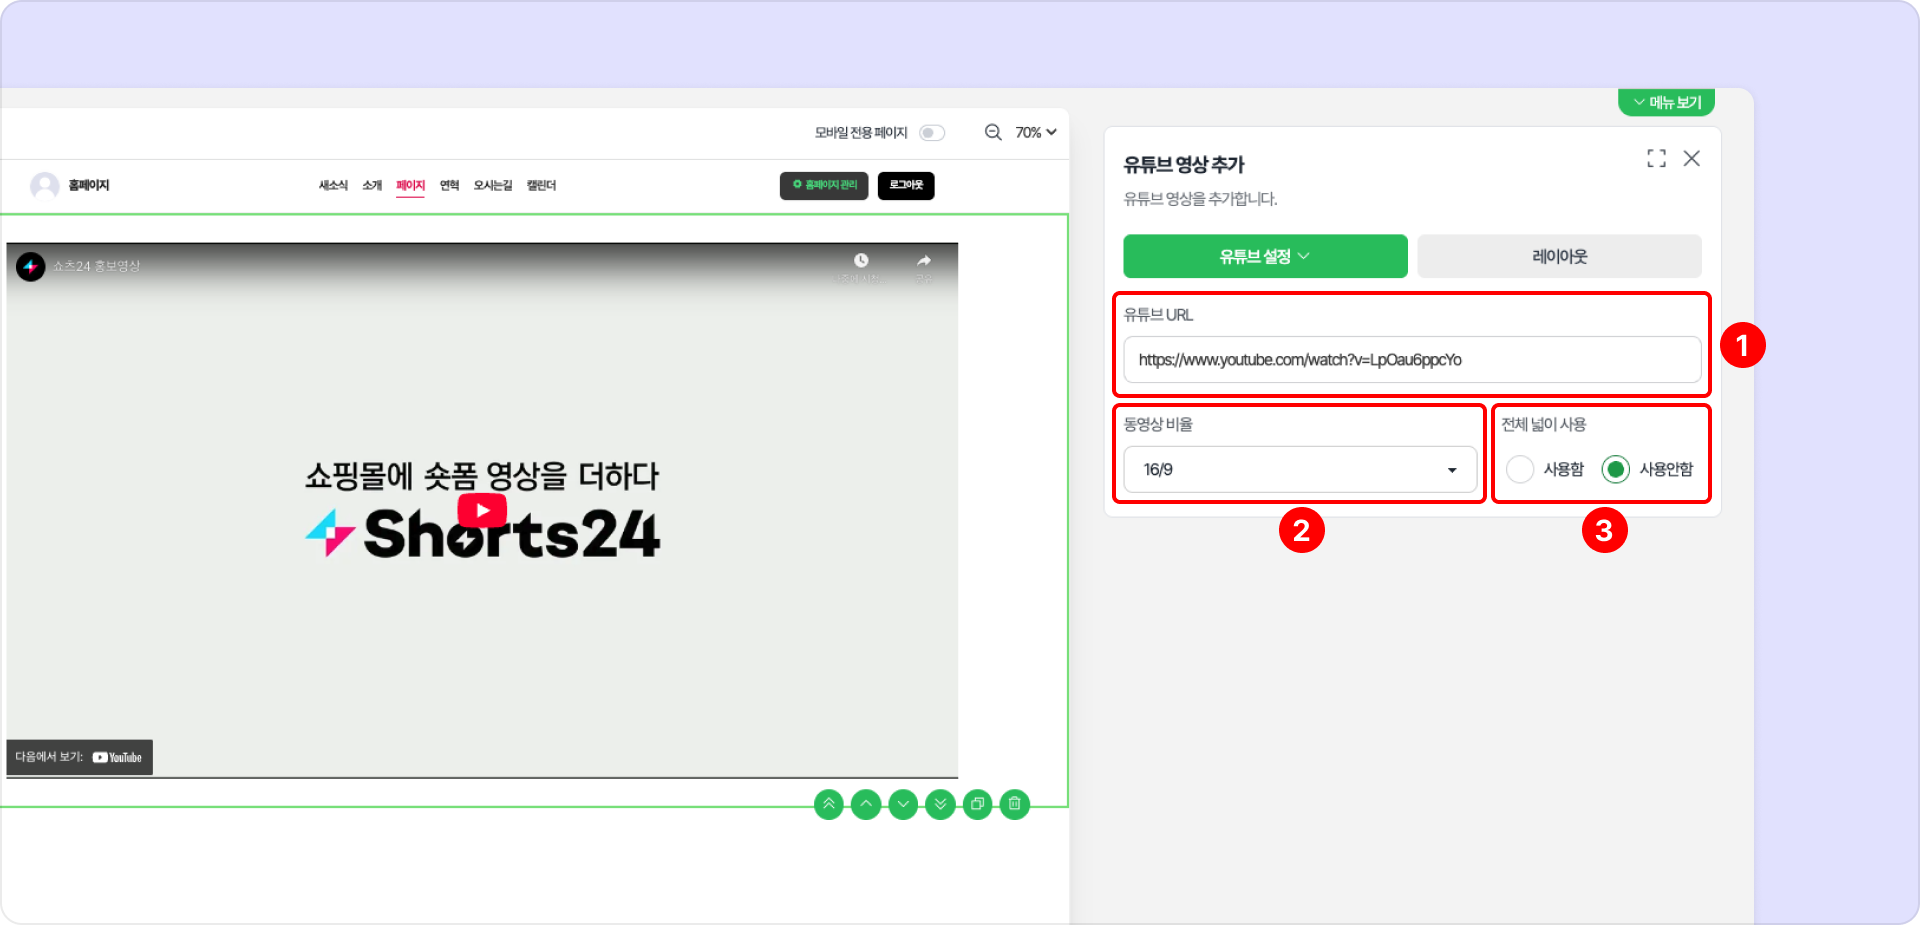
Task: Expand the 메뉴 보기 menu tab
Action: [x=1667, y=102]
